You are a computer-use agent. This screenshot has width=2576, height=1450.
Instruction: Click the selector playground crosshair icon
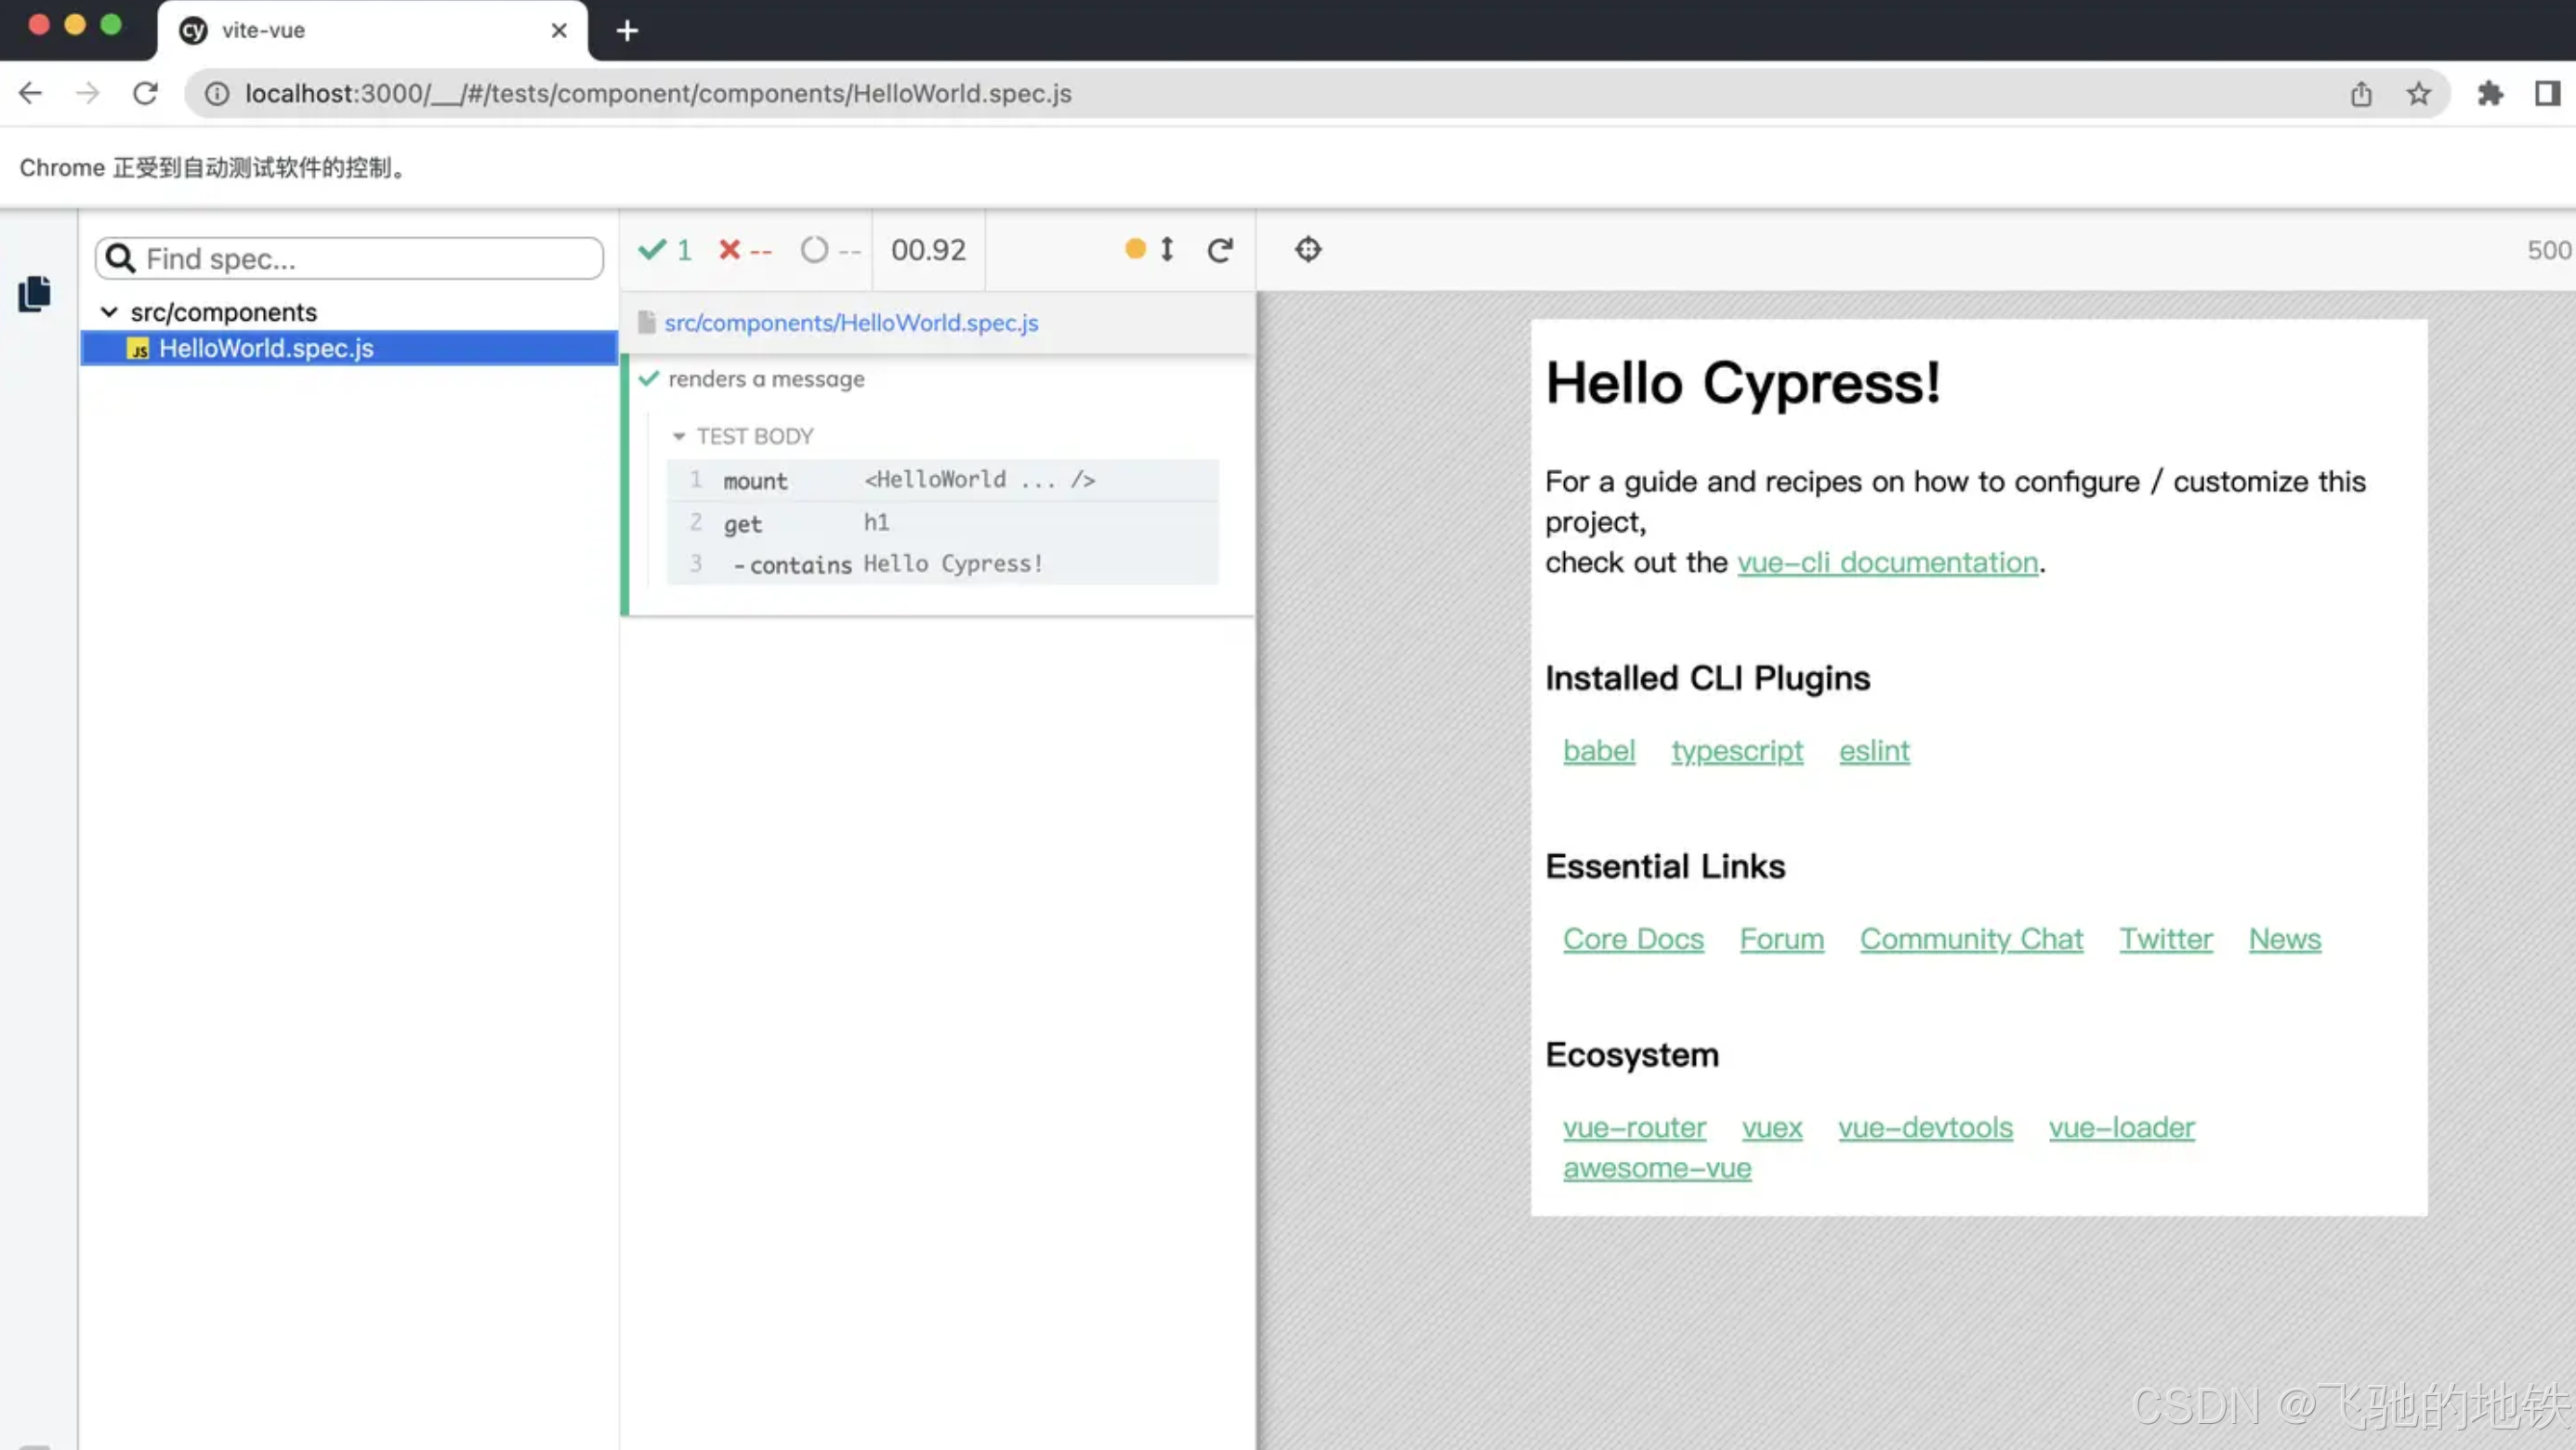pyautogui.click(x=1308, y=249)
